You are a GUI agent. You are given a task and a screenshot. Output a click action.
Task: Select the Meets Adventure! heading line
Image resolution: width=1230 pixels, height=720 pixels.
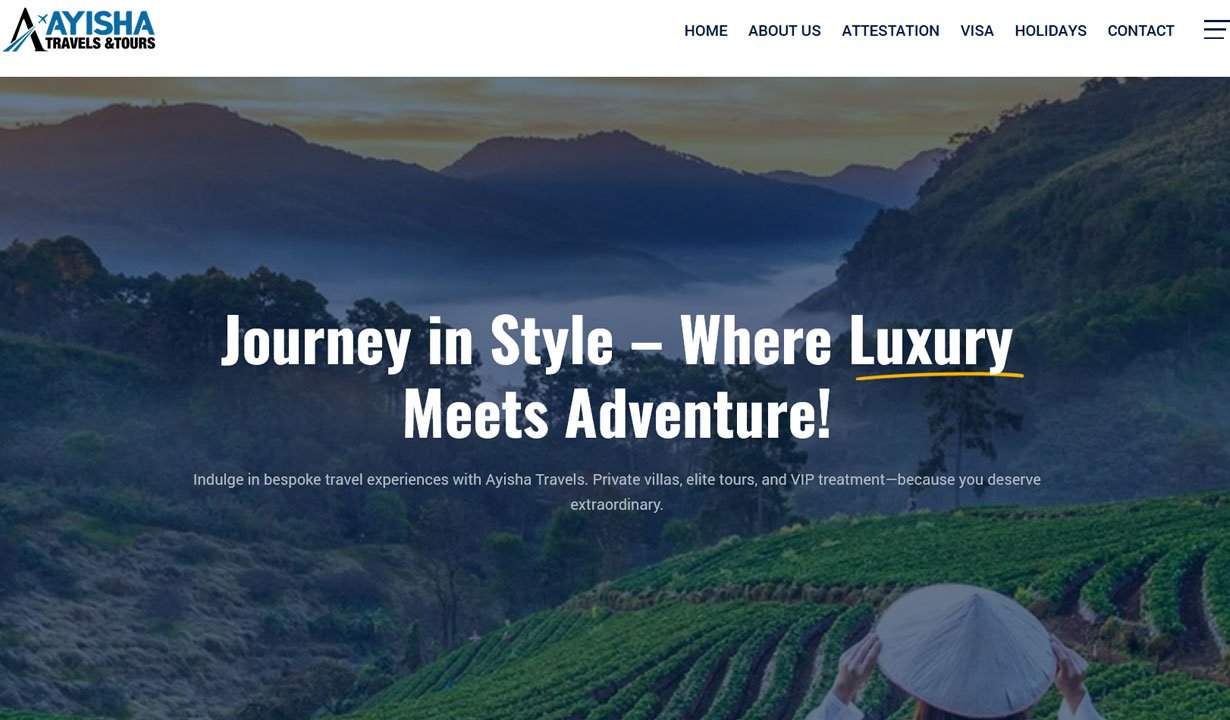(x=617, y=413)
